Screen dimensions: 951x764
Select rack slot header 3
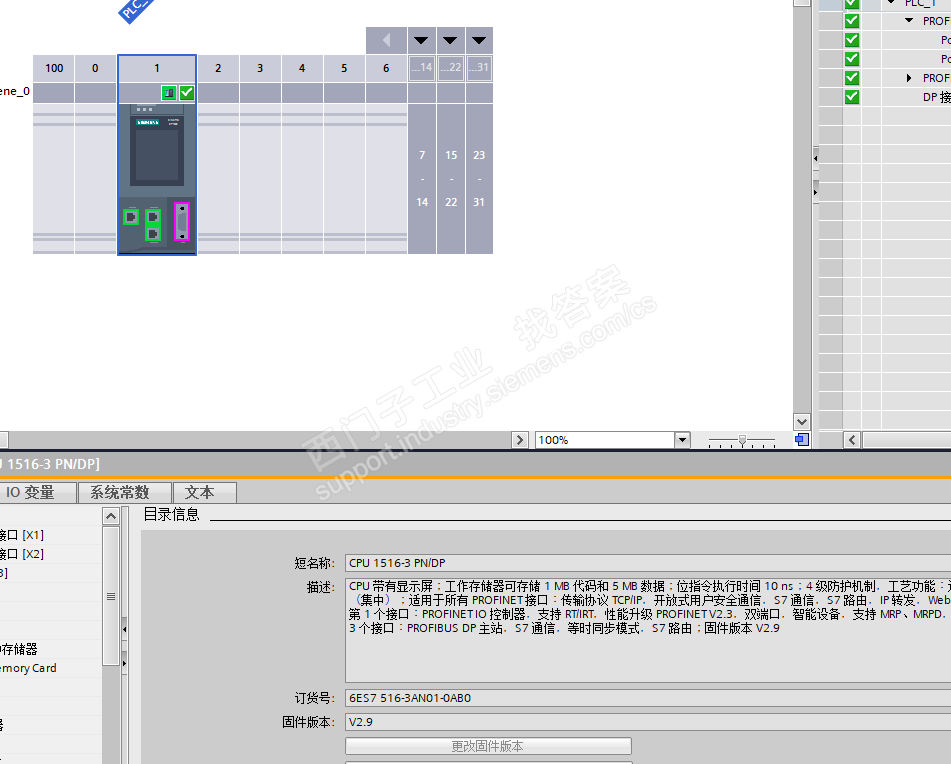[260, 69]
